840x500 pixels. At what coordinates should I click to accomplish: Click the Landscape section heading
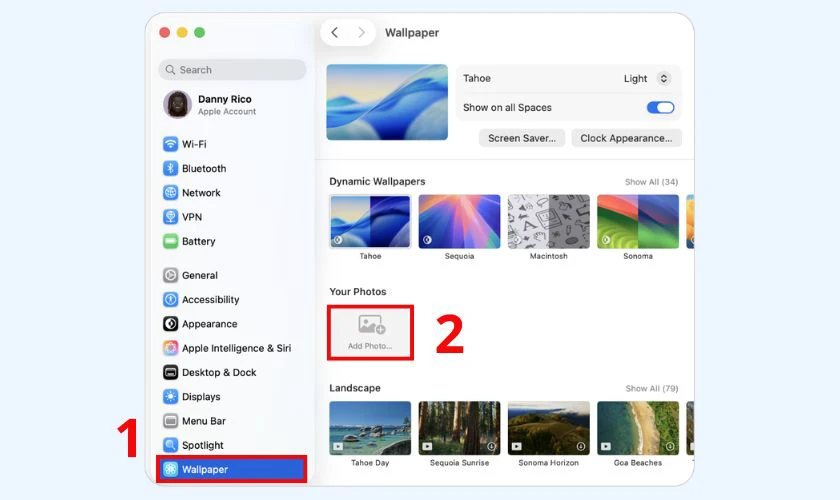pos(355,388)
